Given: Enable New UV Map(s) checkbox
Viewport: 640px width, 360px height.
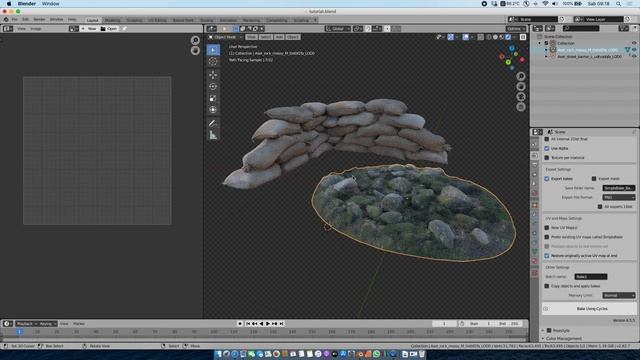Looking at the screenshot, I should click(547, 228).
